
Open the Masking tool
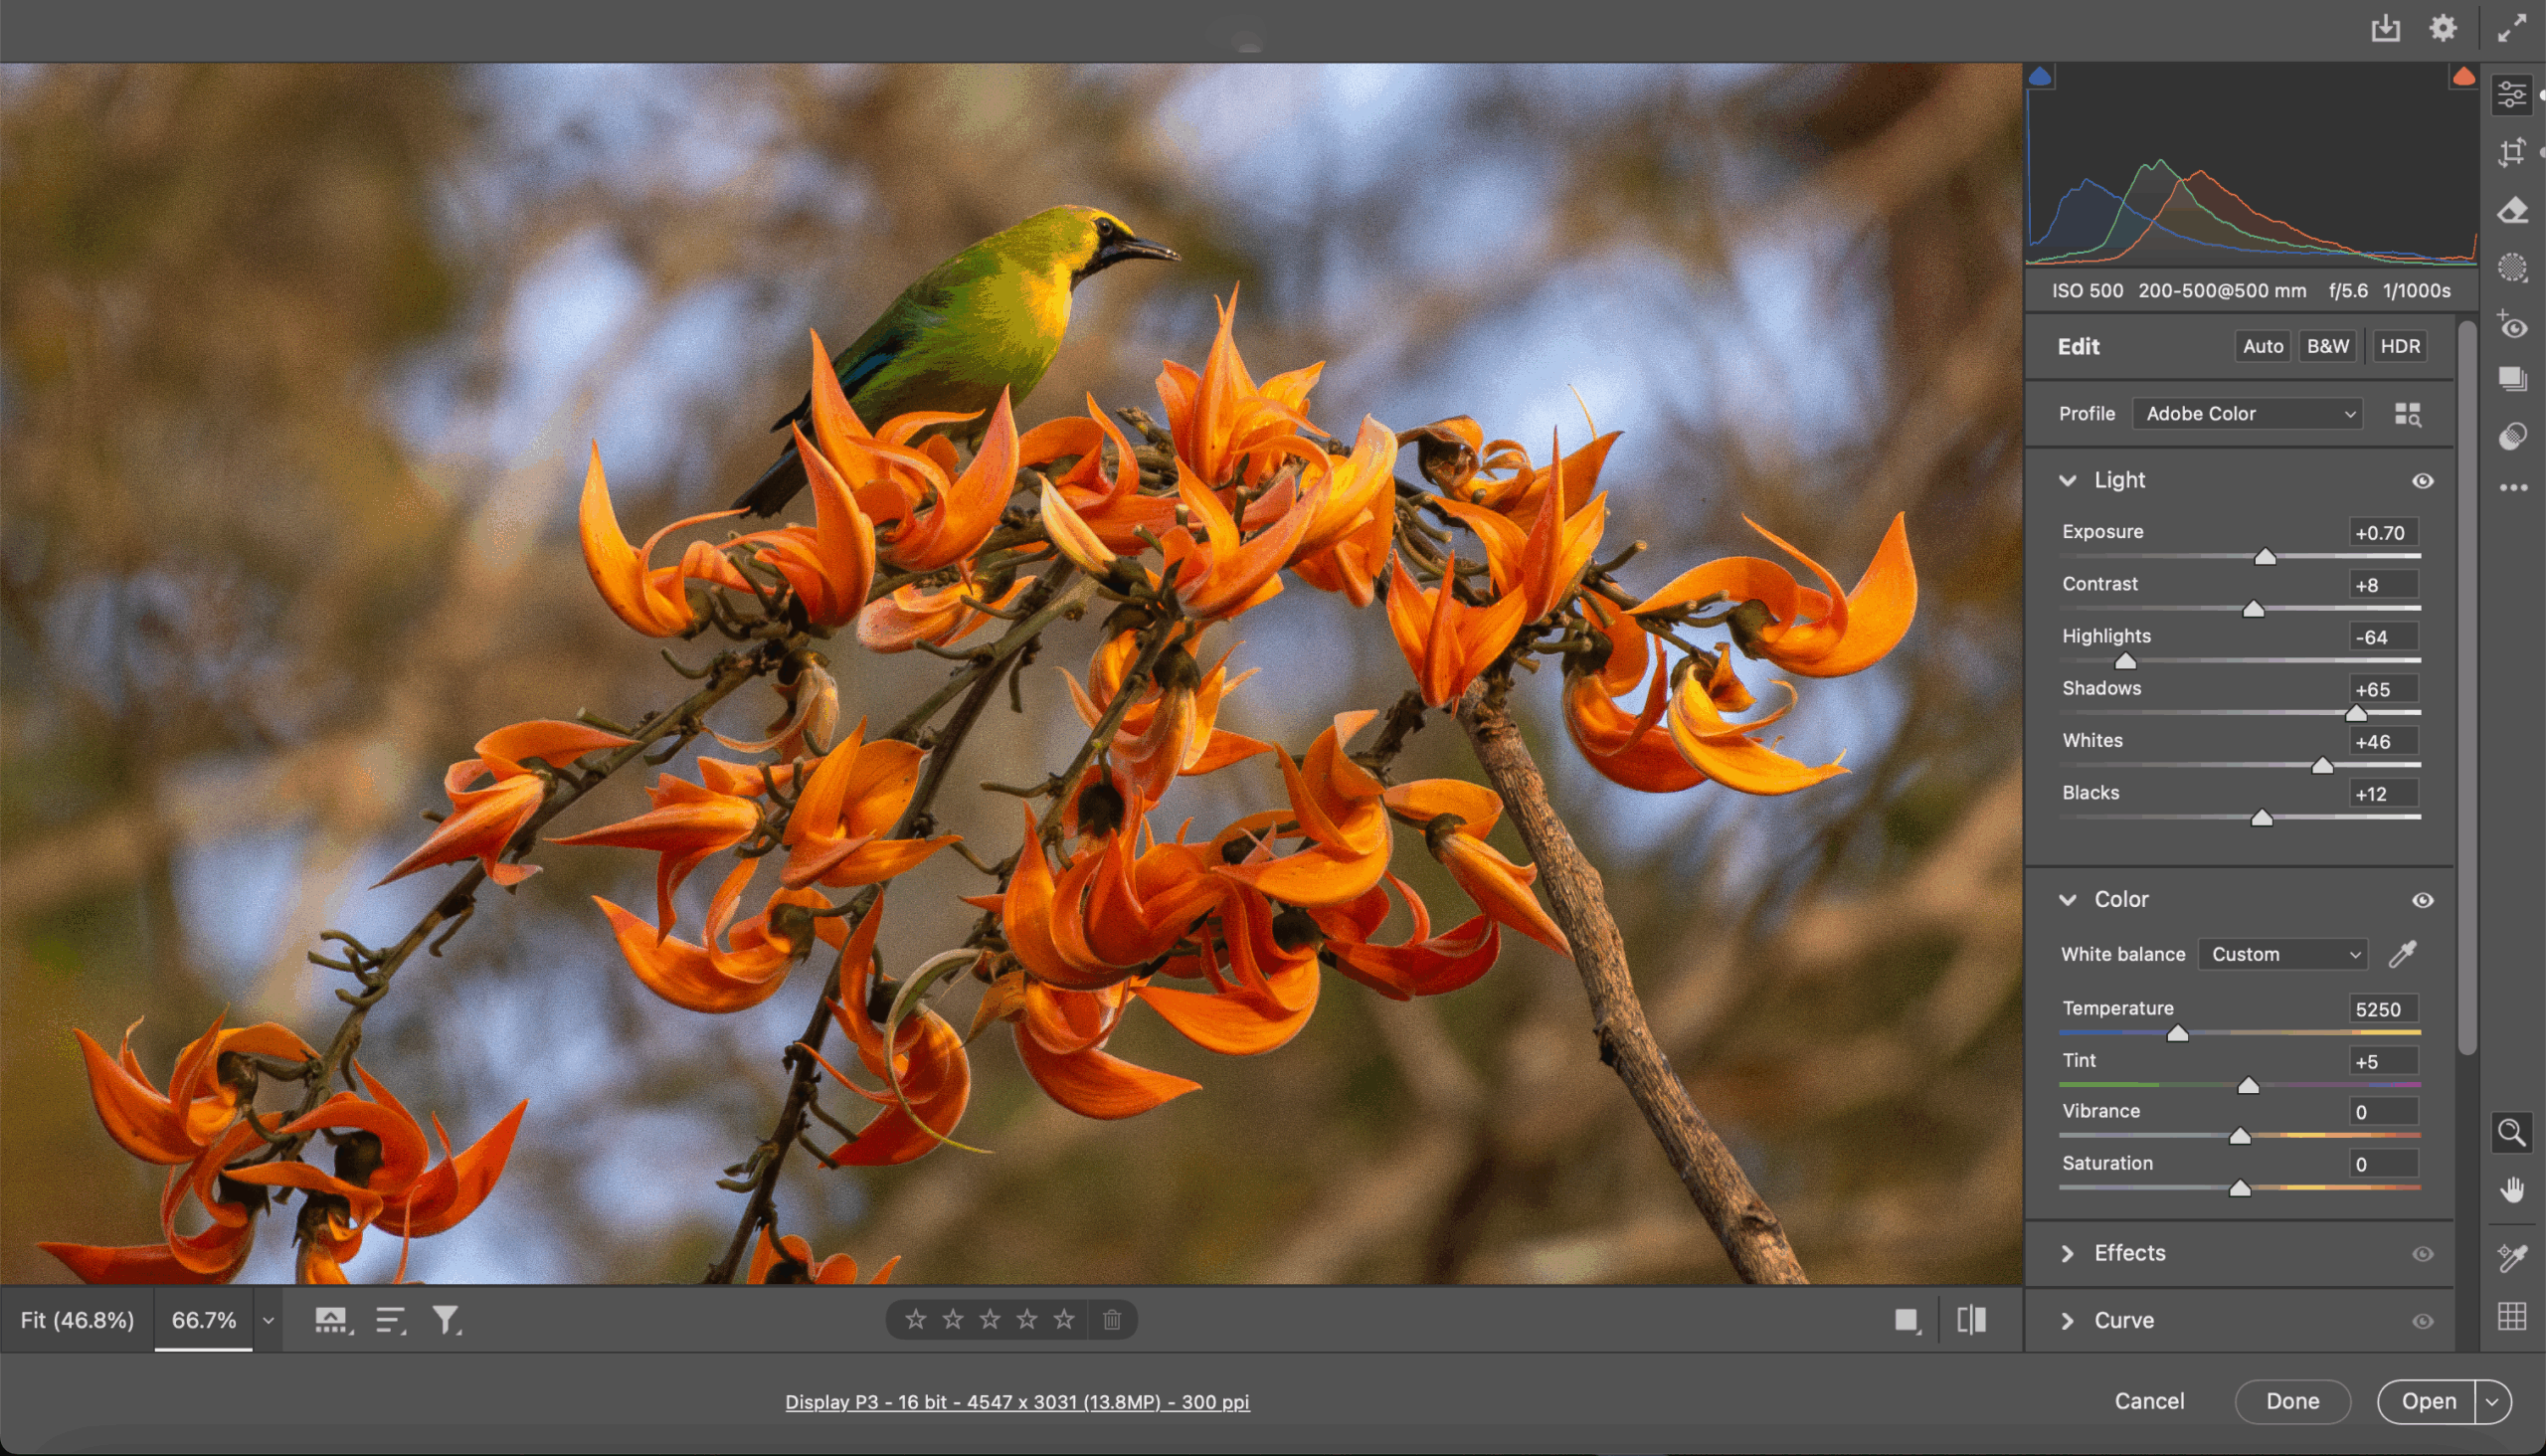pos(2512,268)
